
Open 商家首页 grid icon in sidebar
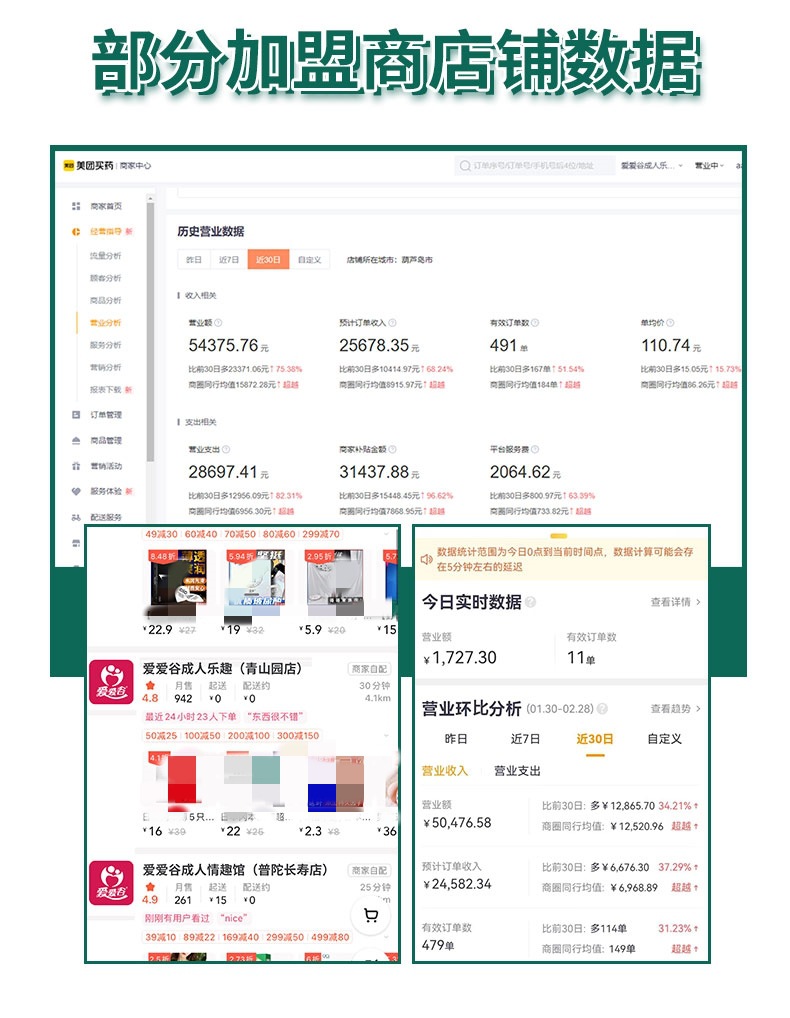tap(76, 206)
